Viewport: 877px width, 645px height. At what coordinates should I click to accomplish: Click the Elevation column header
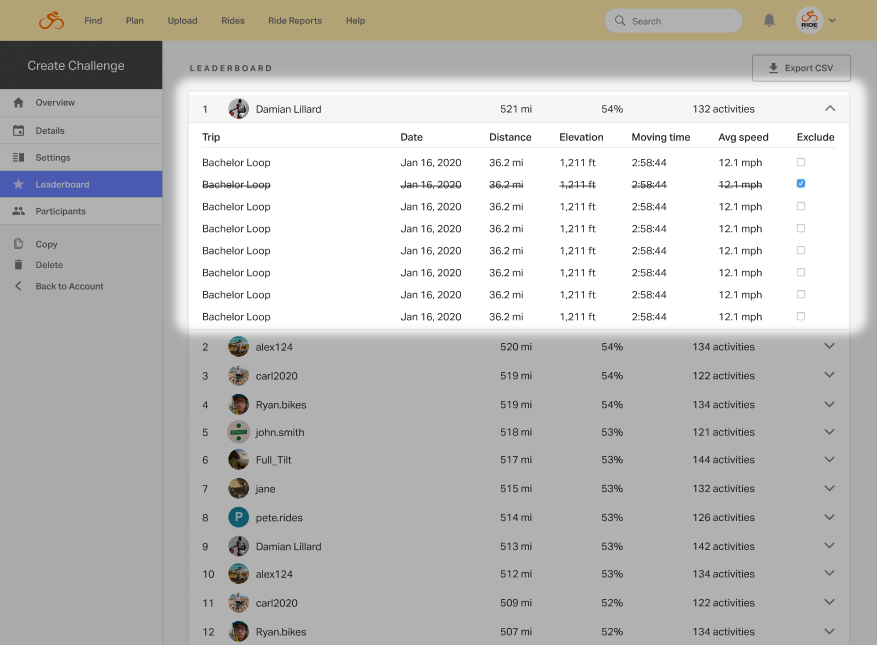click(581, 137)
